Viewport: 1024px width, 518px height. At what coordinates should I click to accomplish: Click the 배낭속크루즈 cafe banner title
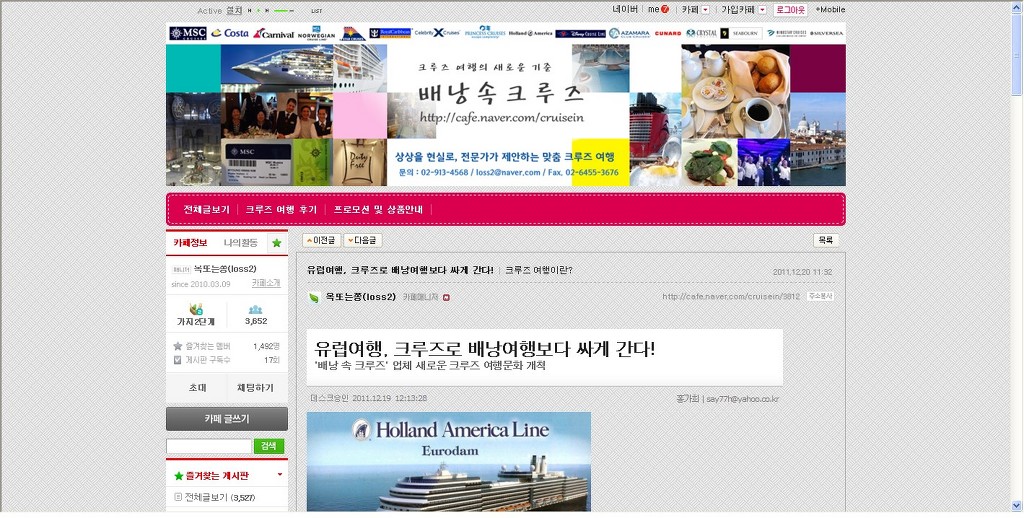point(501,95)
